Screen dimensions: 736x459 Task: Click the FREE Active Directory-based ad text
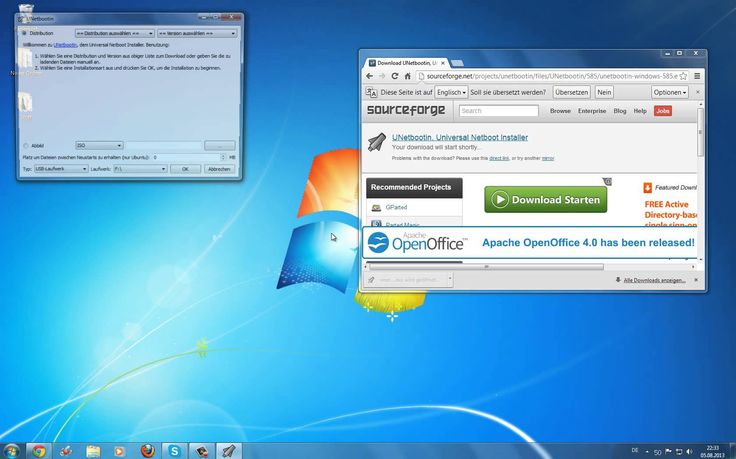coord(670,215)
